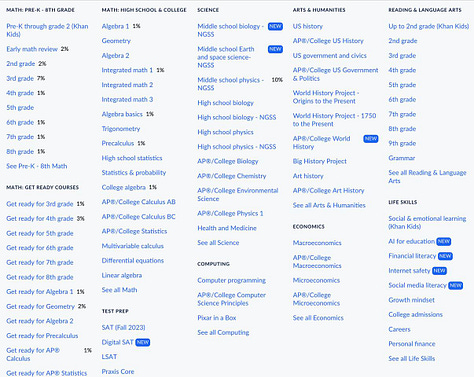The width and height of the screenshot is (474, 377).
Task: Open Art history course
Action: tap(308, 176)
